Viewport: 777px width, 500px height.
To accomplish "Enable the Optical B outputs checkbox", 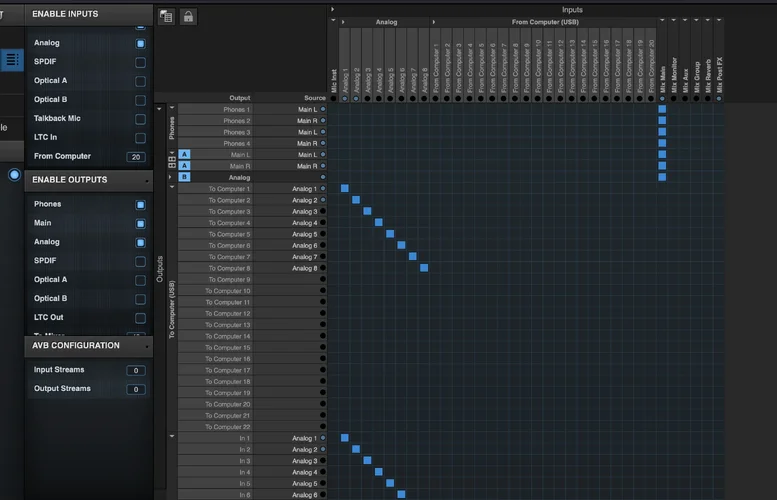I will 140,299.
